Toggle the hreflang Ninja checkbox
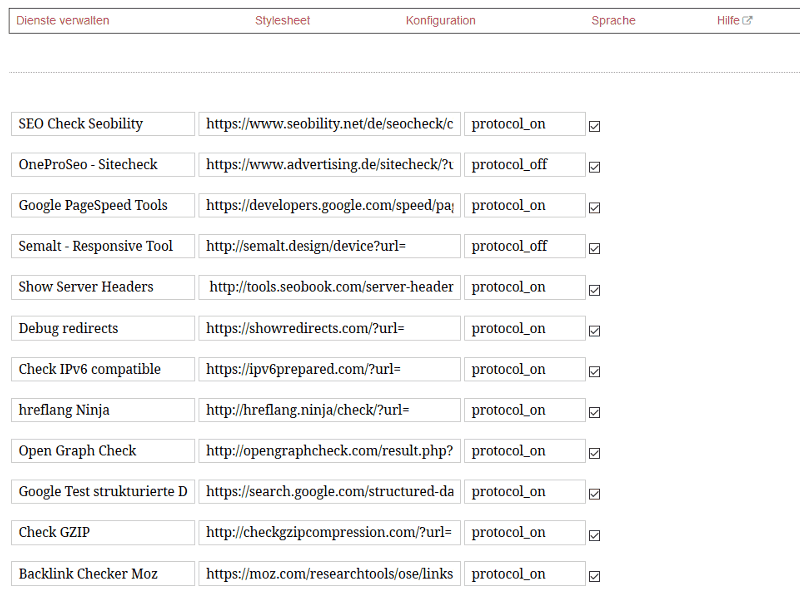The width and height of the screenshot is (800, 600). pyautogui.click(x=594, y=412)
